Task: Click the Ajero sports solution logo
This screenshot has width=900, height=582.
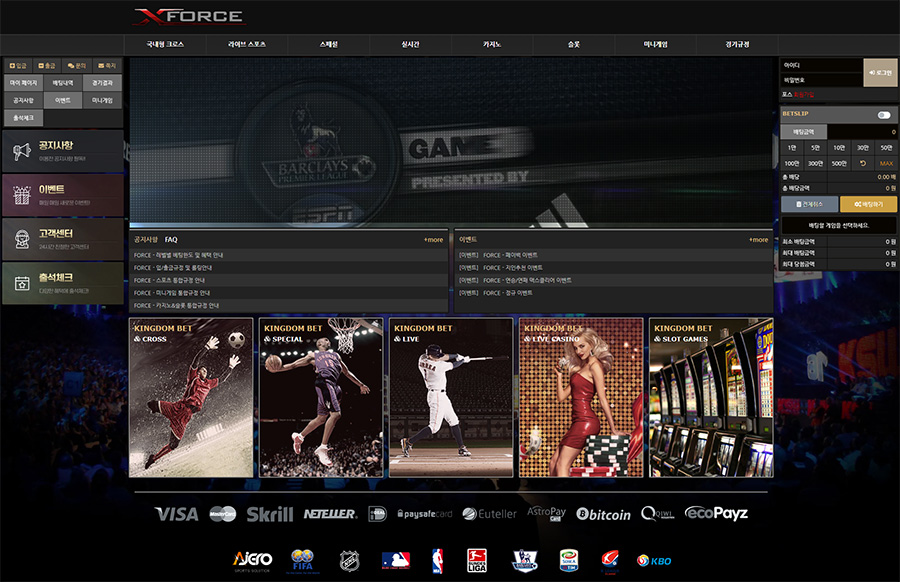Action: [253, 560]
